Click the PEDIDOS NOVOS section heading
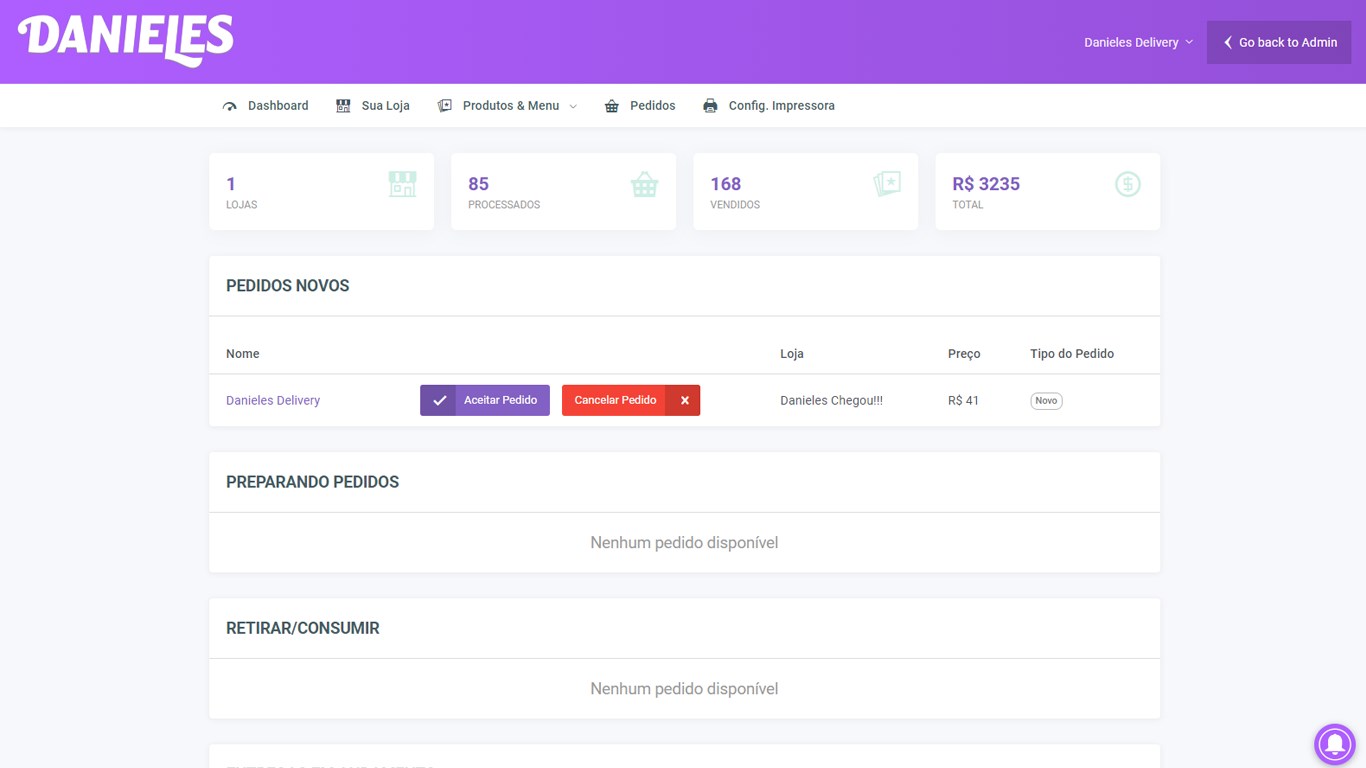 pos(288,286)
